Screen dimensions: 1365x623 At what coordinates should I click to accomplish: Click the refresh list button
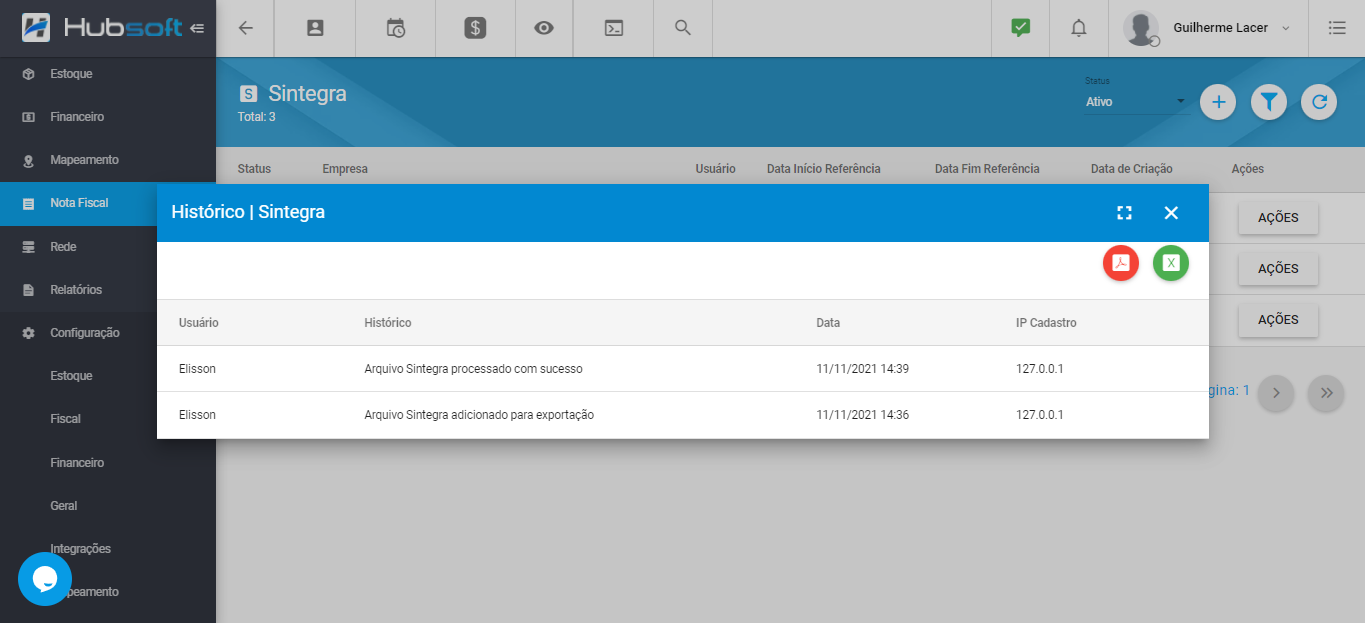coord(1319,101)
